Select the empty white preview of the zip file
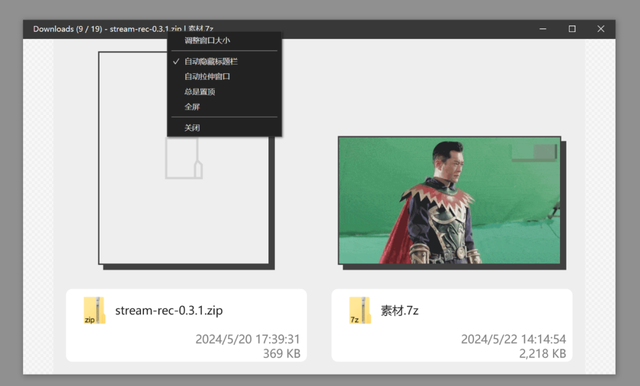Viewport: 640px width, 386px height. click(x=184, y=158)
